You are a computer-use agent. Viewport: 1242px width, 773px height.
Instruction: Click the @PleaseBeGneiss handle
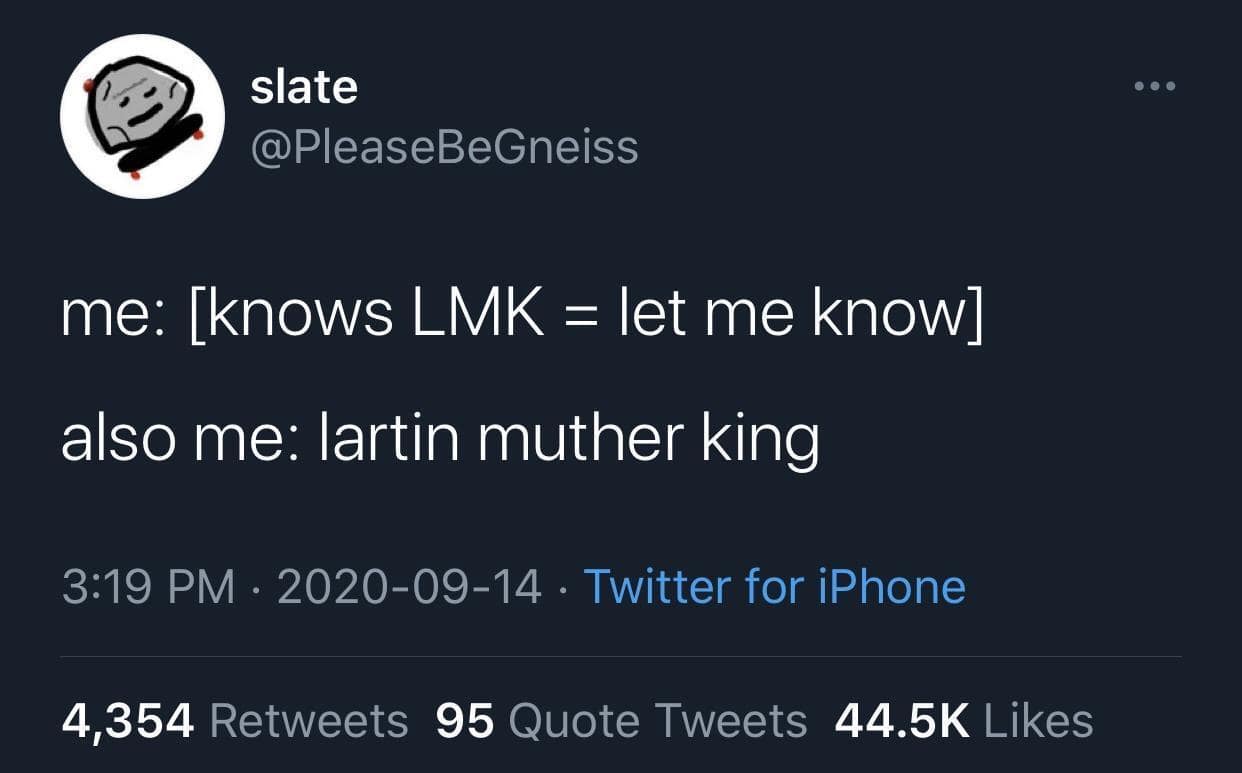[443, 147]
